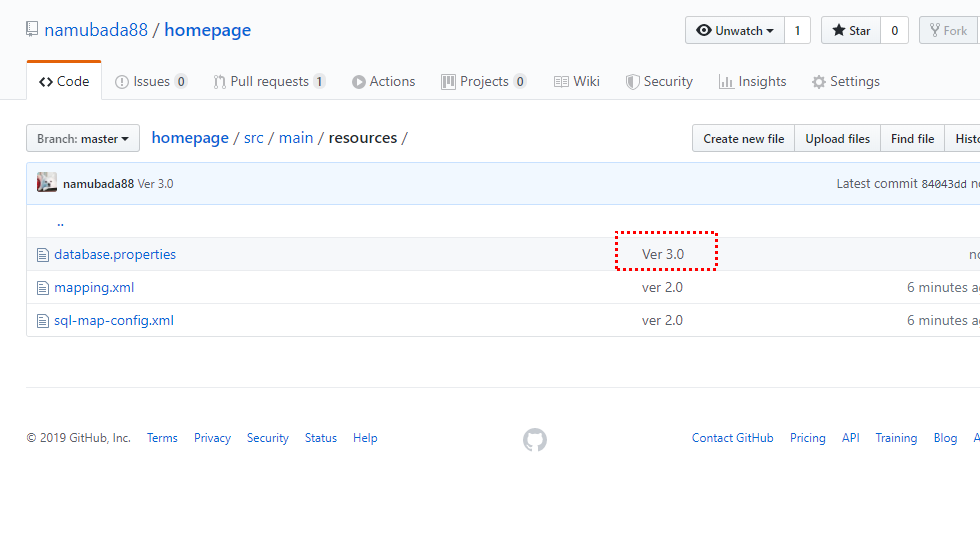Image resolution: width=980 pixels, height=560 pixels.
Task: Go up to parent directory ..
Action: pyautogui.click(x=61, y=222)
